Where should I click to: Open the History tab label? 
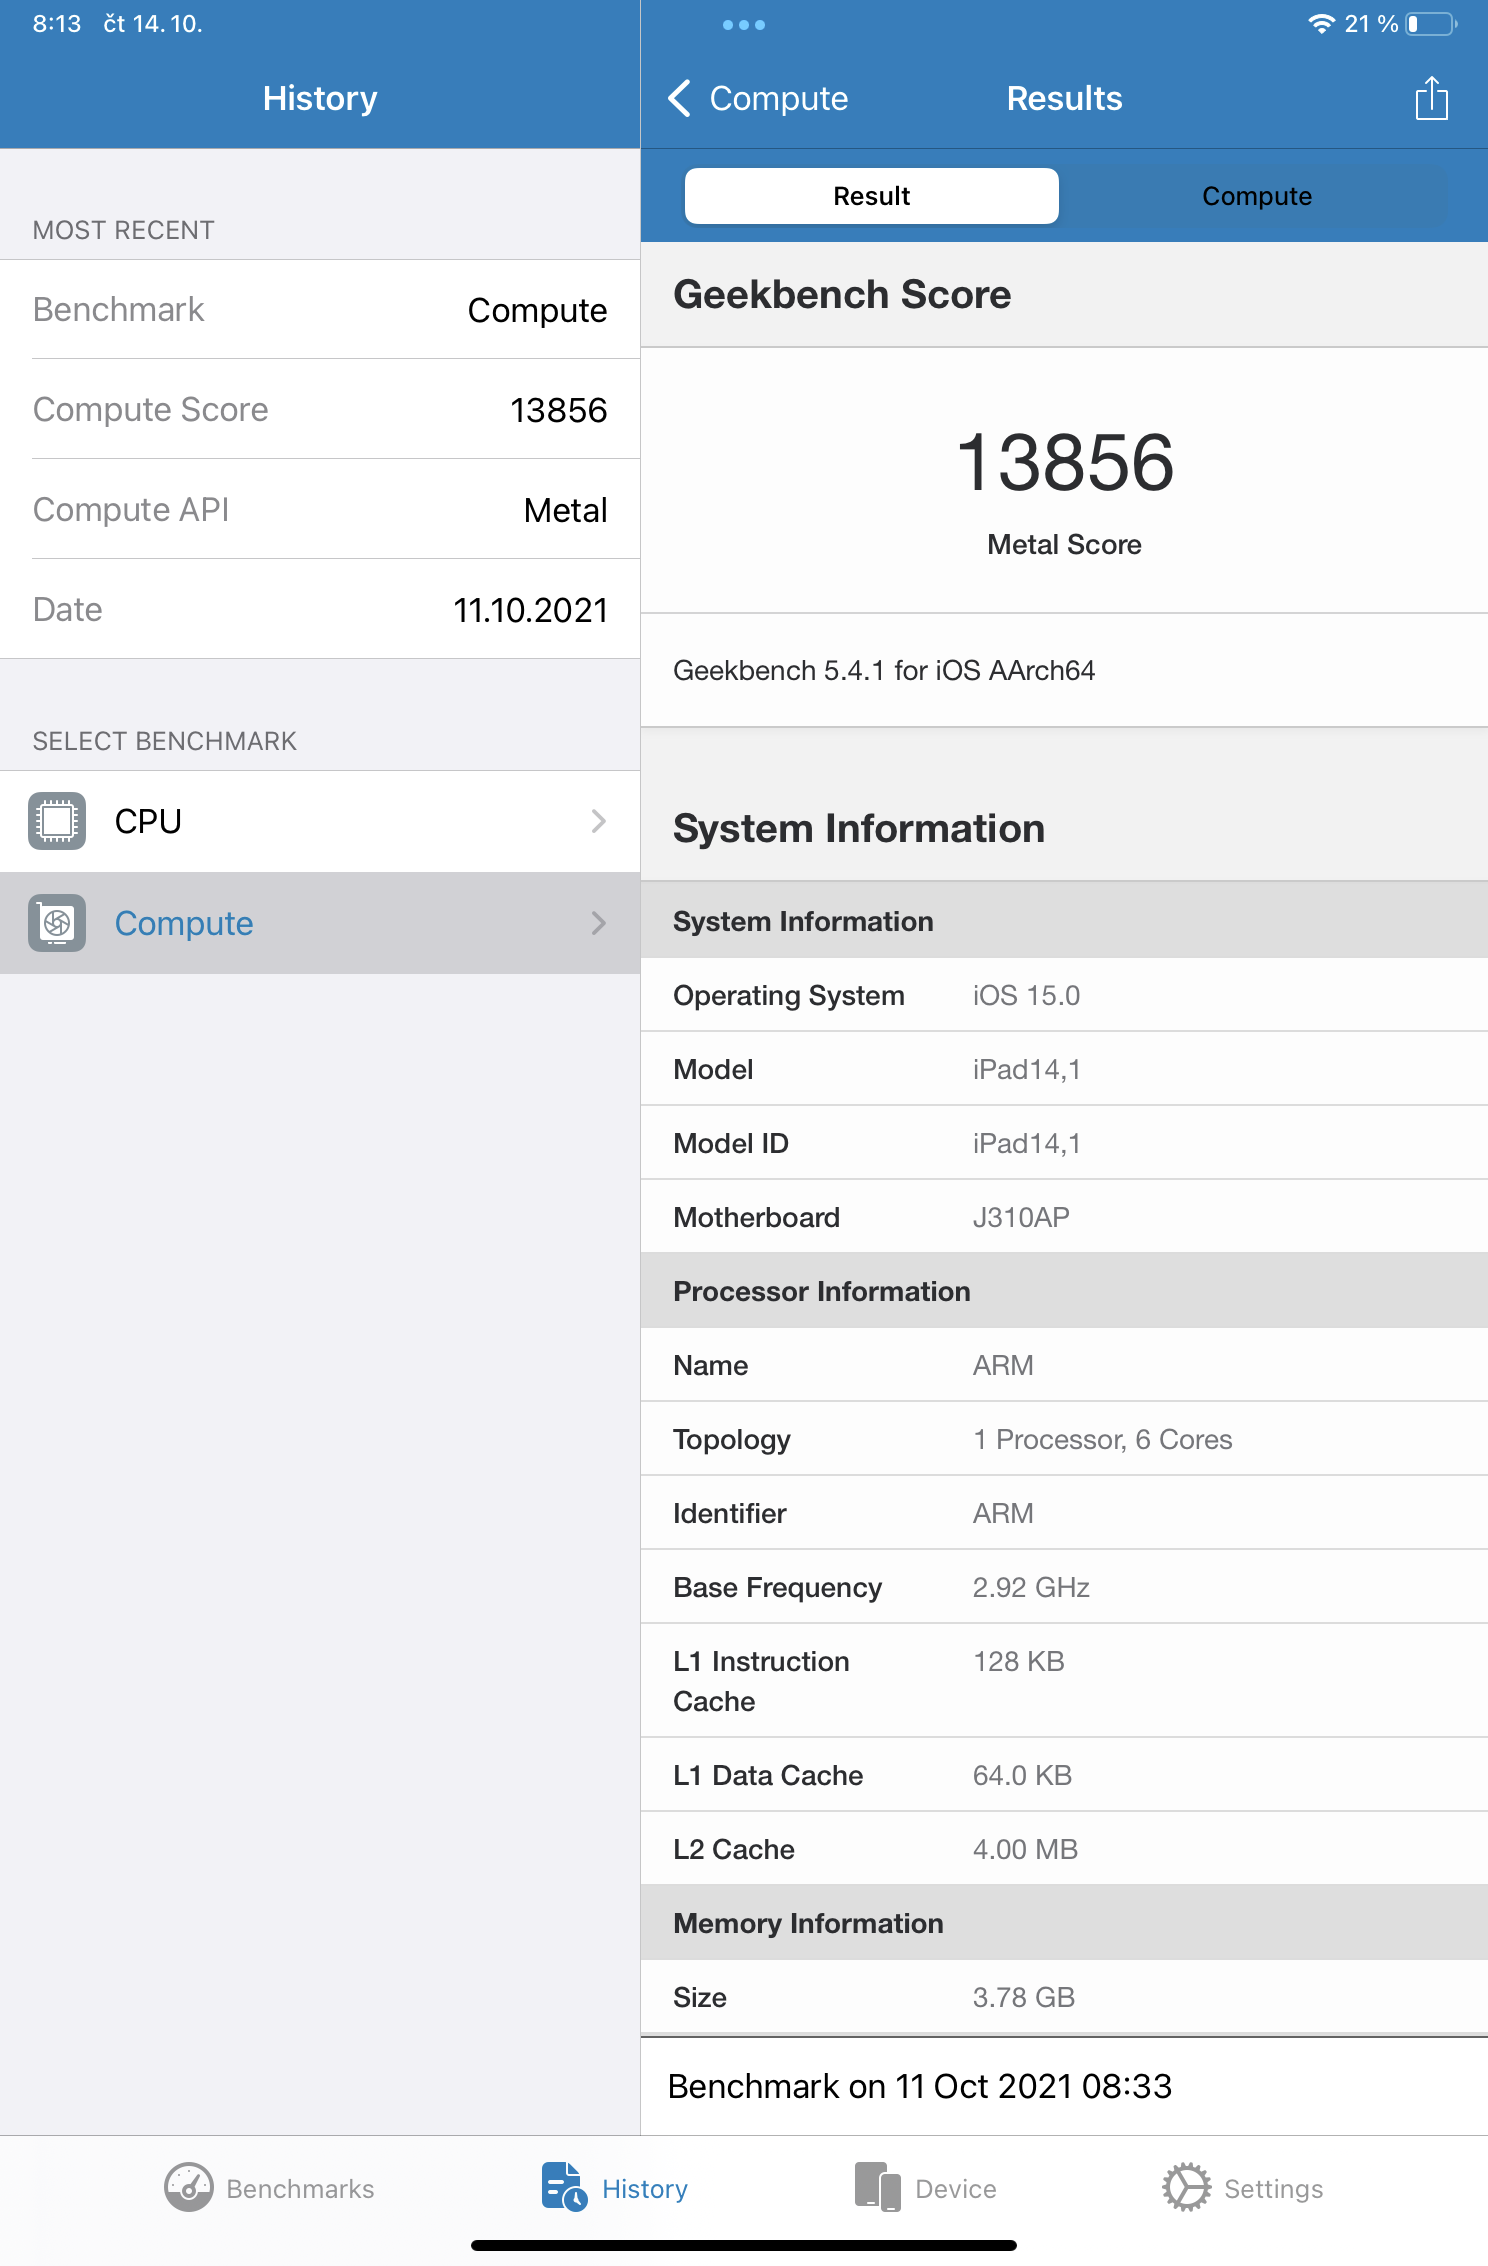click(645, 2189)
